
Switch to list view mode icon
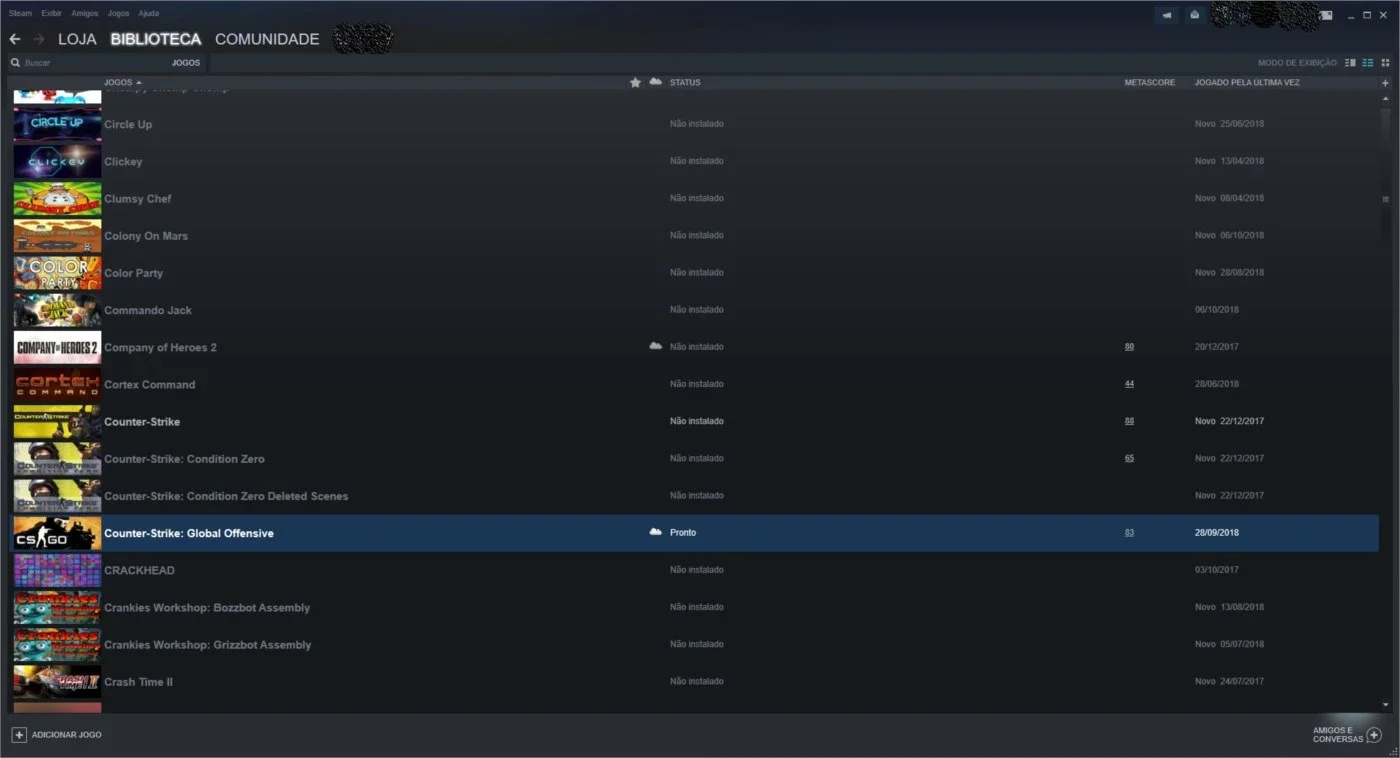coord(1368,62)
